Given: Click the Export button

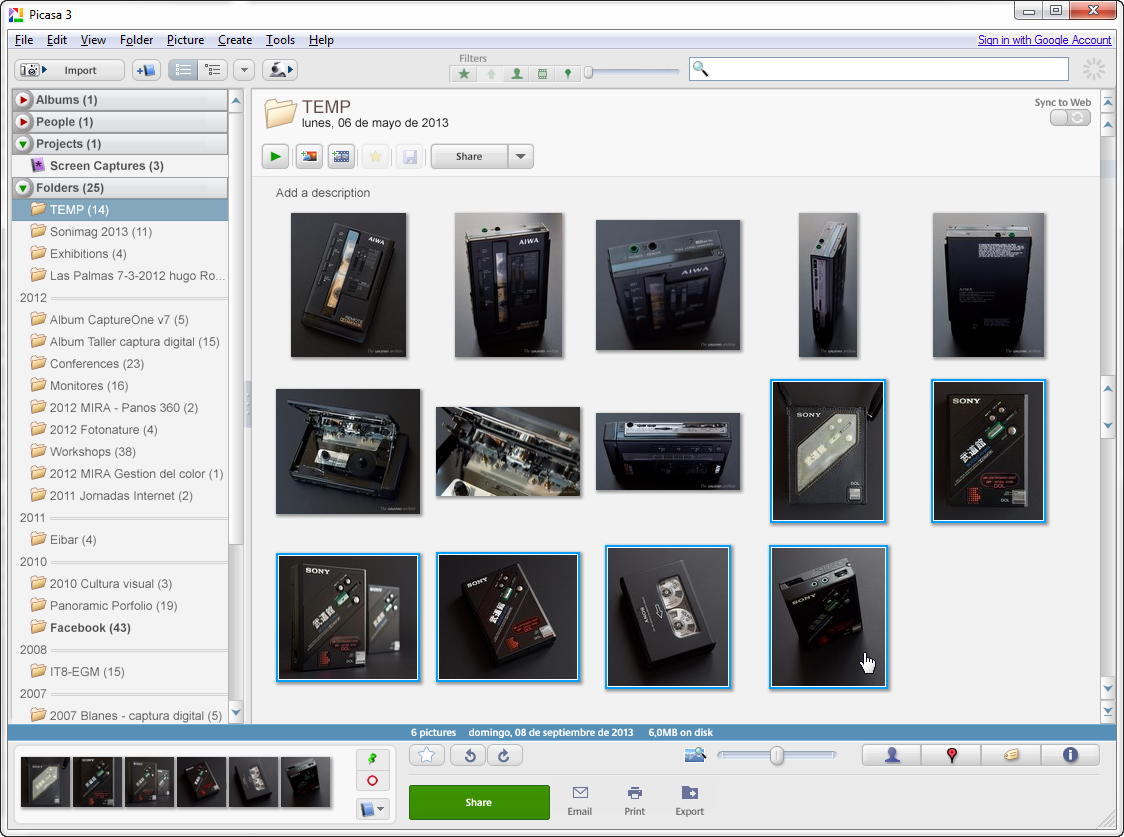Looking at the screenshot, I should pos(690,800).
